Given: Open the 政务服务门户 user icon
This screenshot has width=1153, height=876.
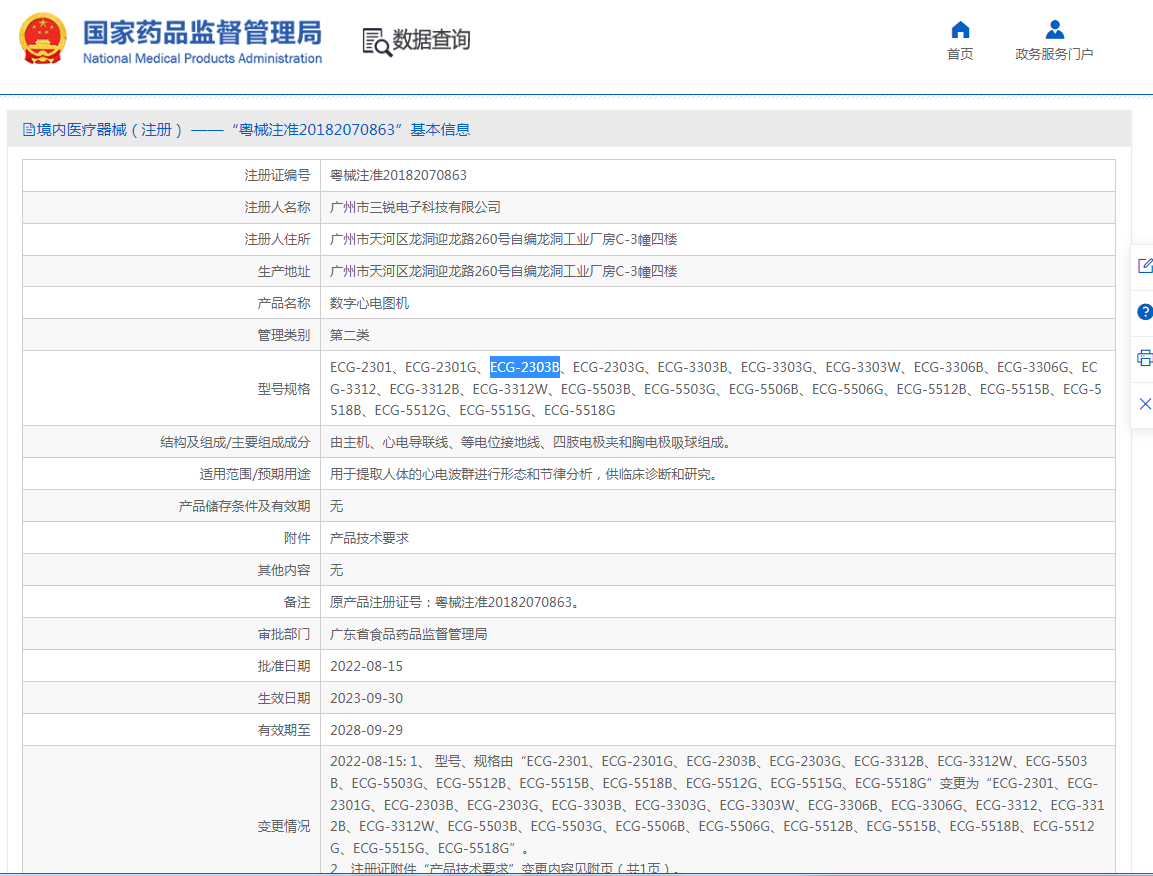Looking at the screenshot, I should [x=1054, y=29].
